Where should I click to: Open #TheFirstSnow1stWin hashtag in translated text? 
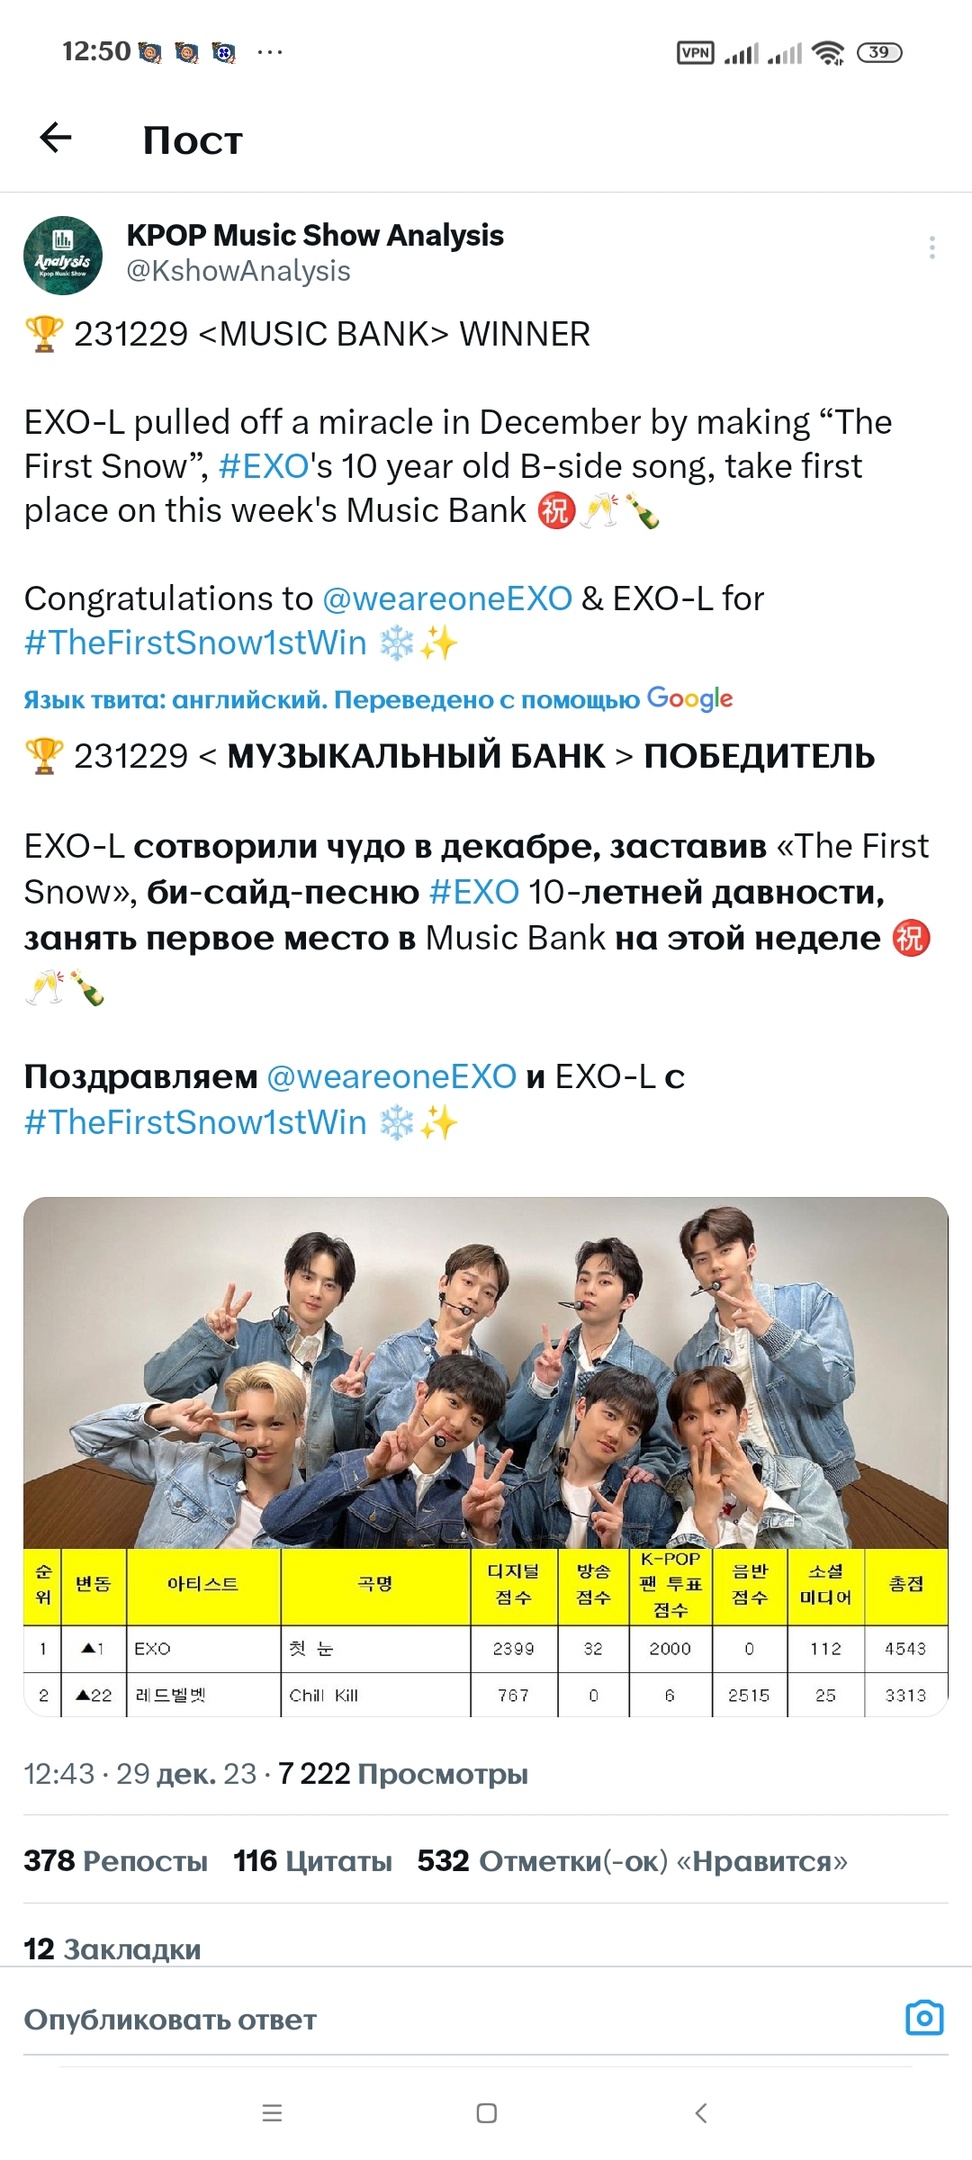click(x=195, y=1122)
